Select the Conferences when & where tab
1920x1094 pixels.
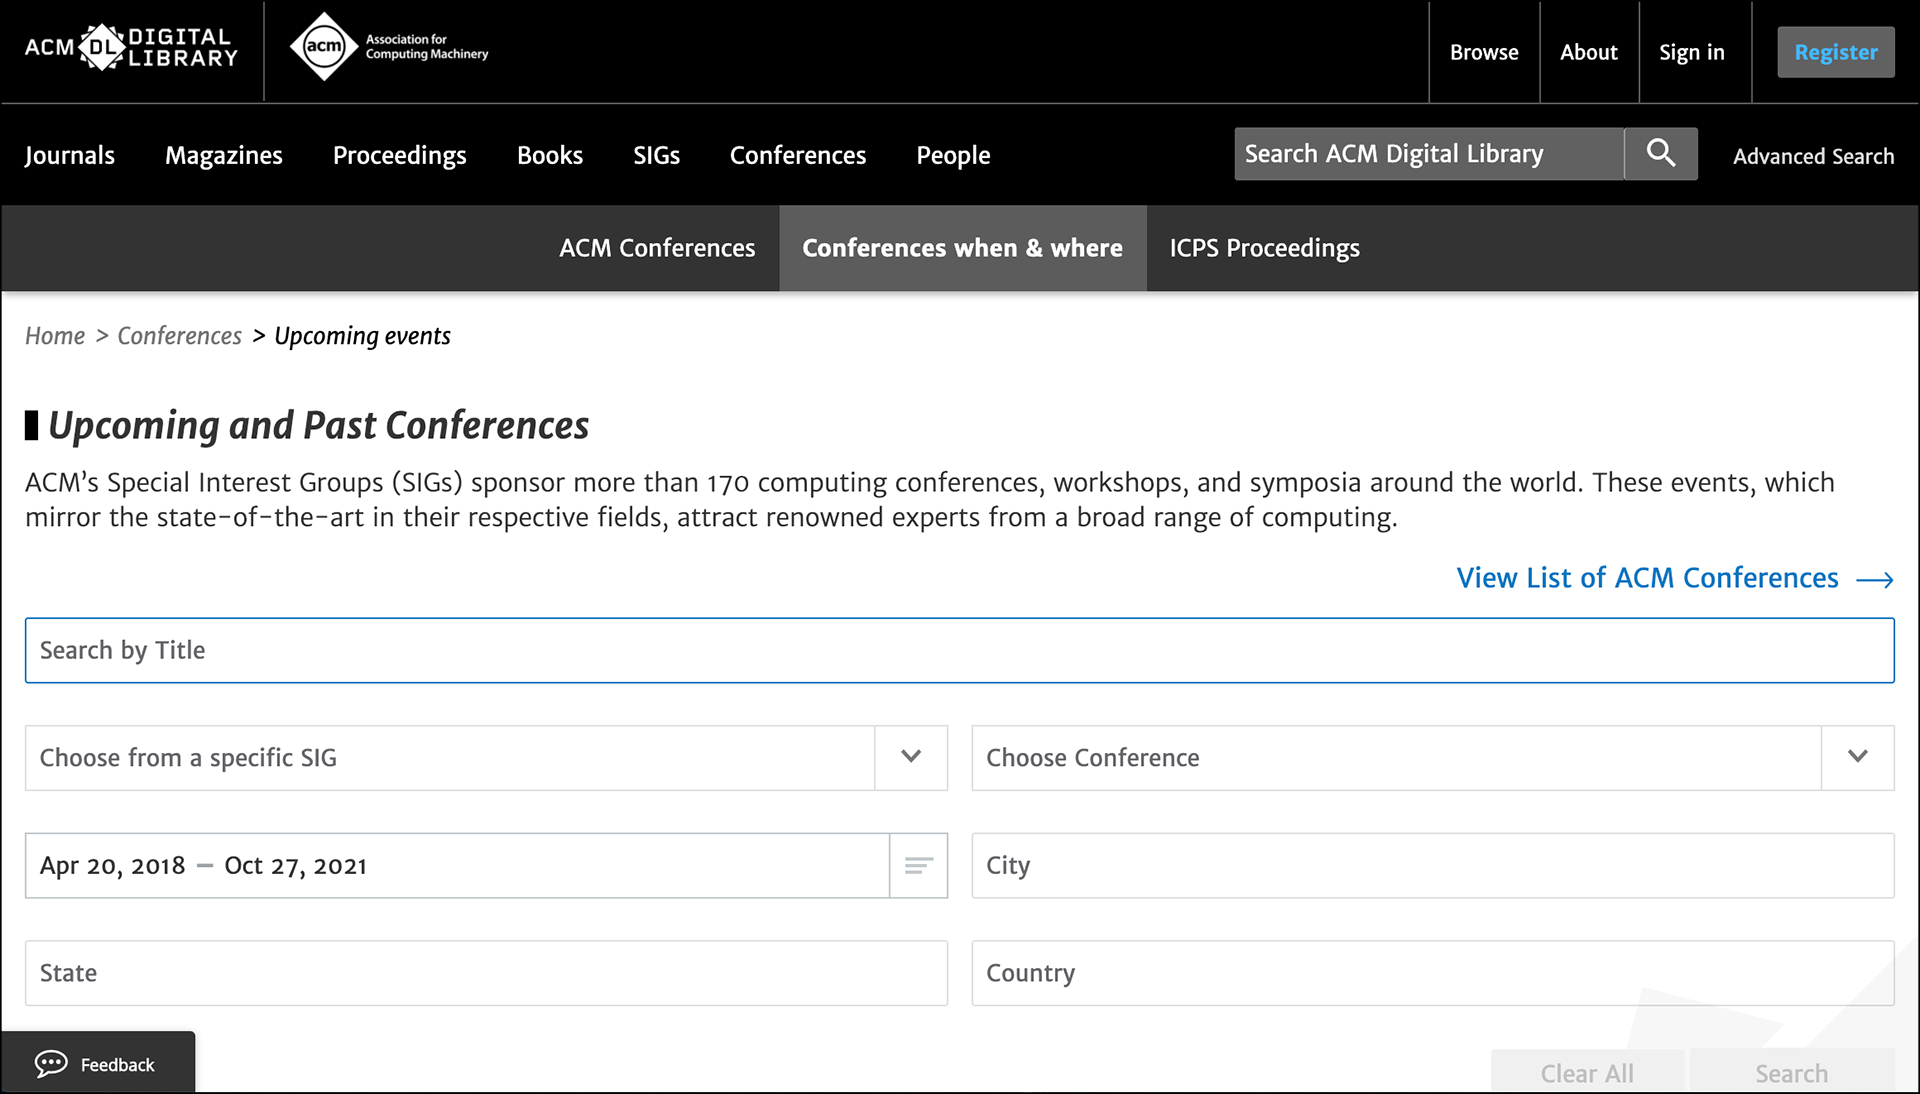(x=962, y=248)
